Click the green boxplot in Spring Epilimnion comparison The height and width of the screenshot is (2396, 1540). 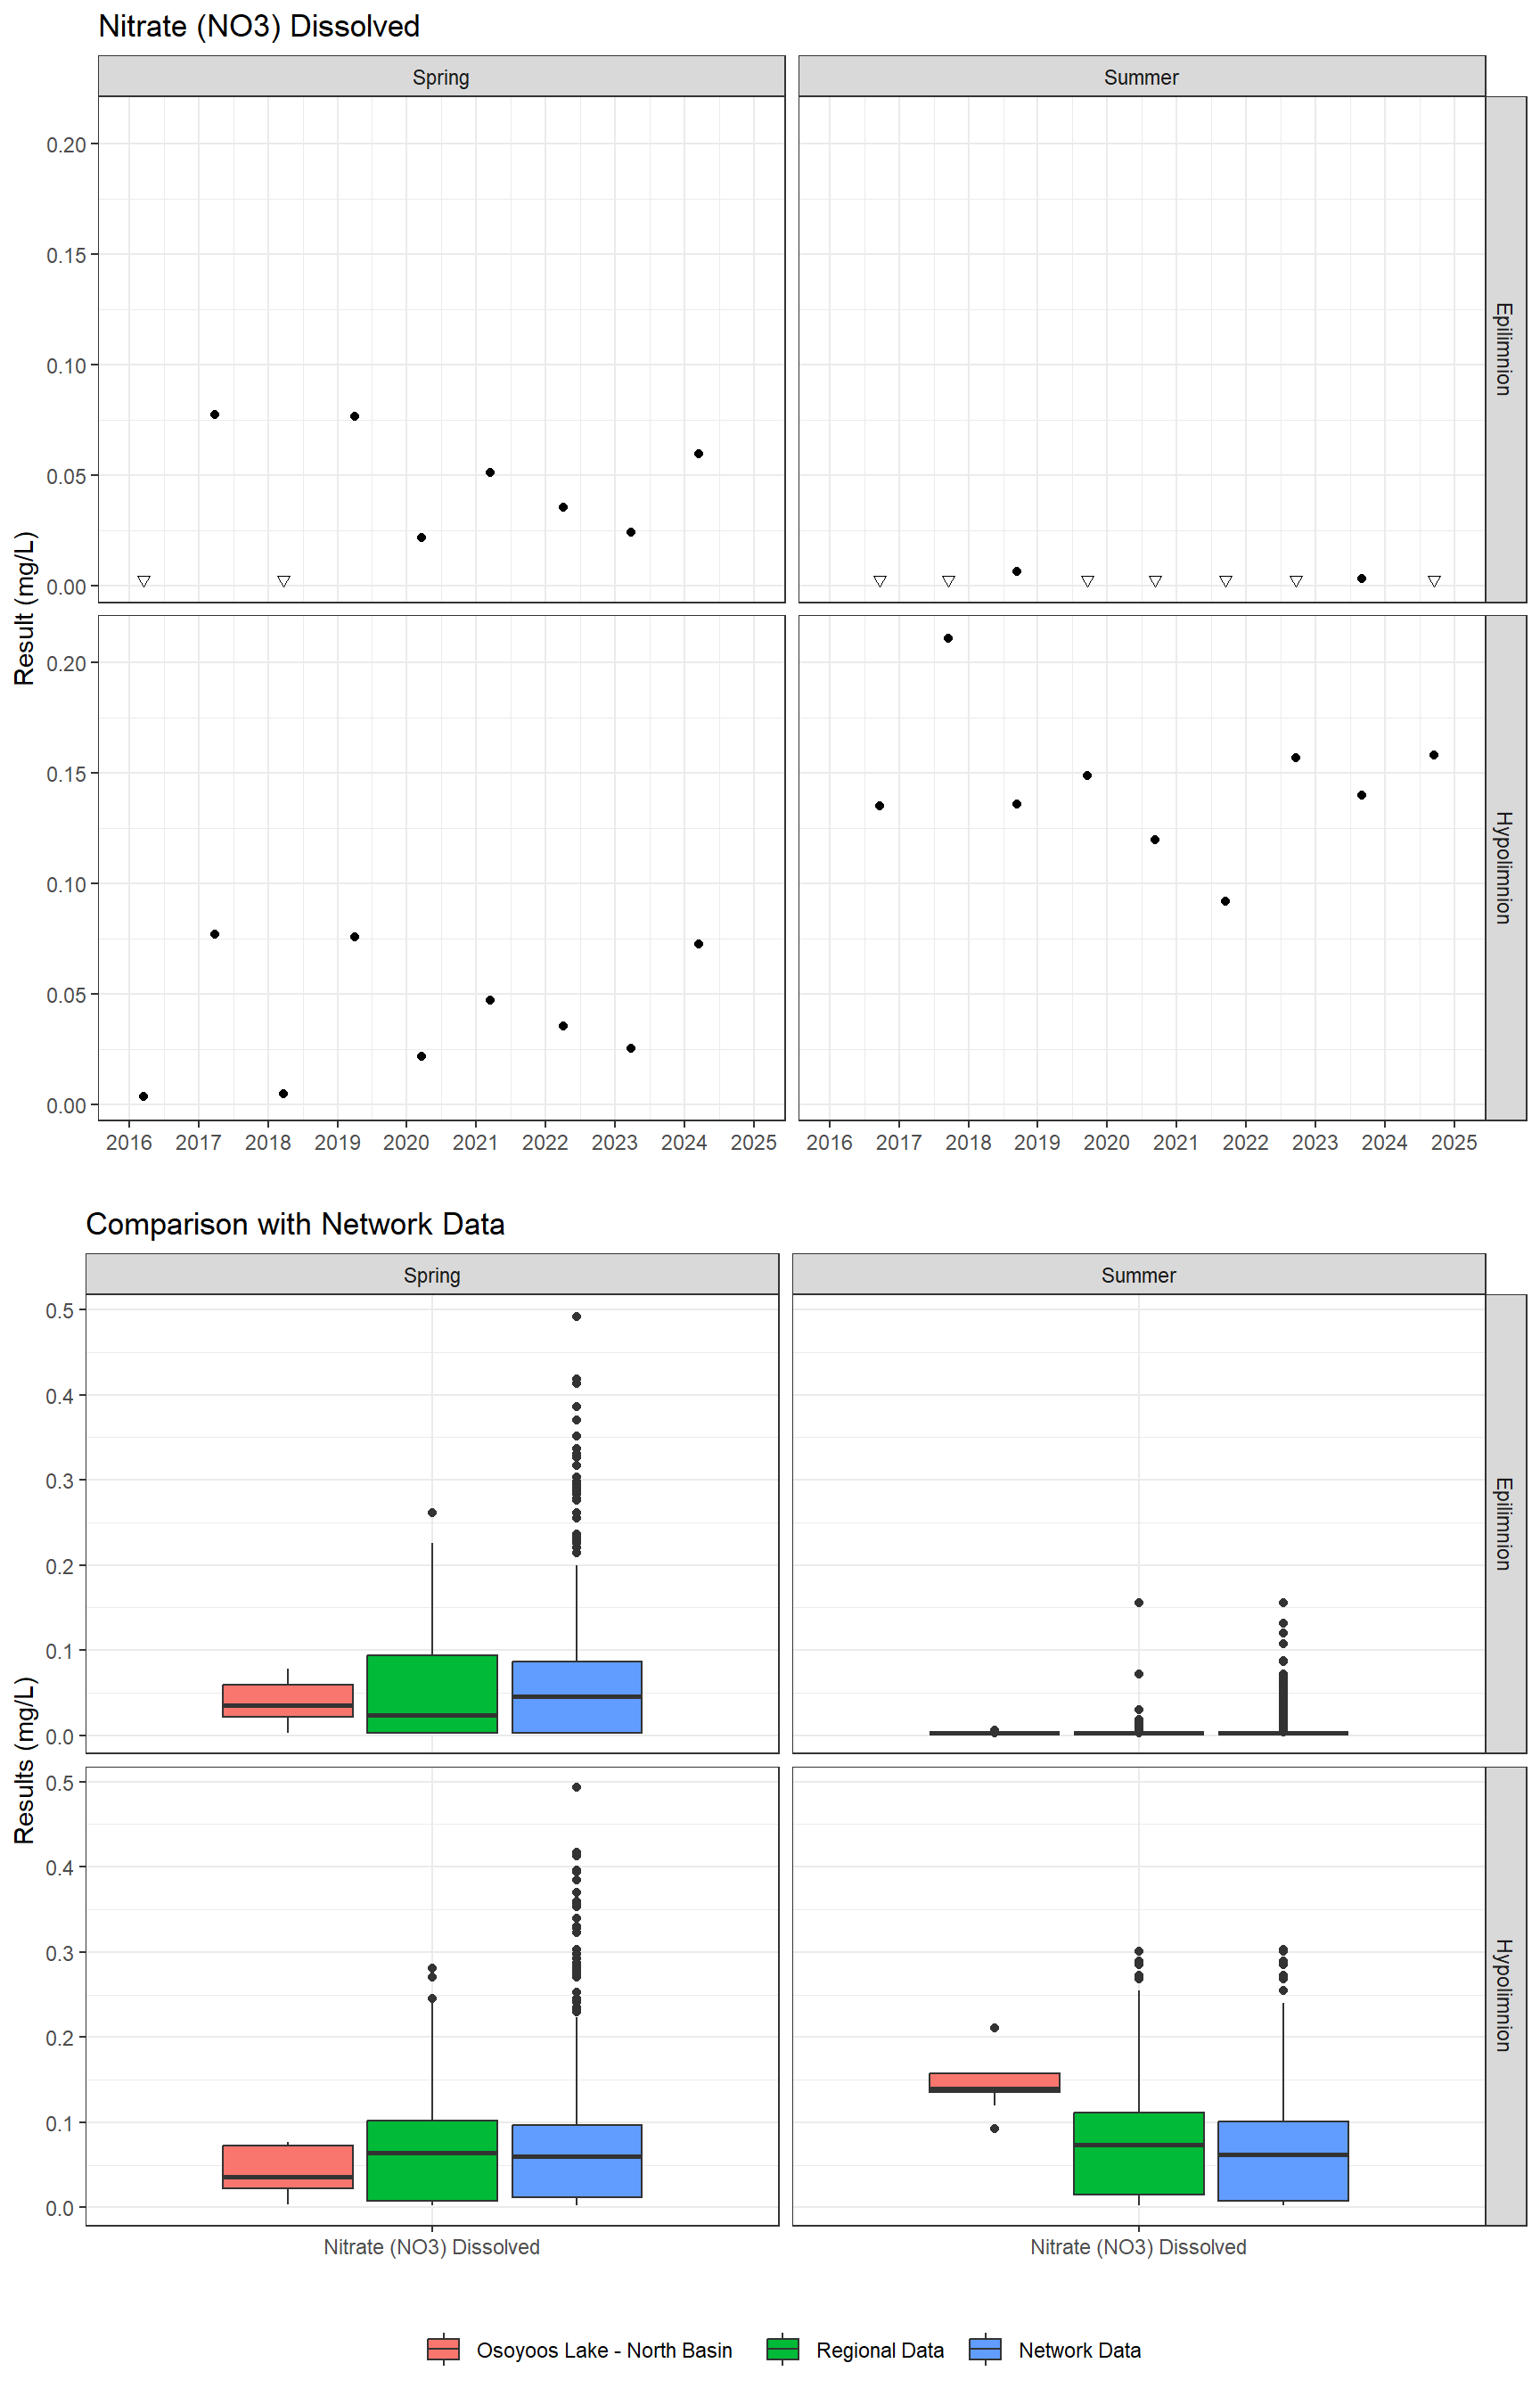coord(432,1693)
